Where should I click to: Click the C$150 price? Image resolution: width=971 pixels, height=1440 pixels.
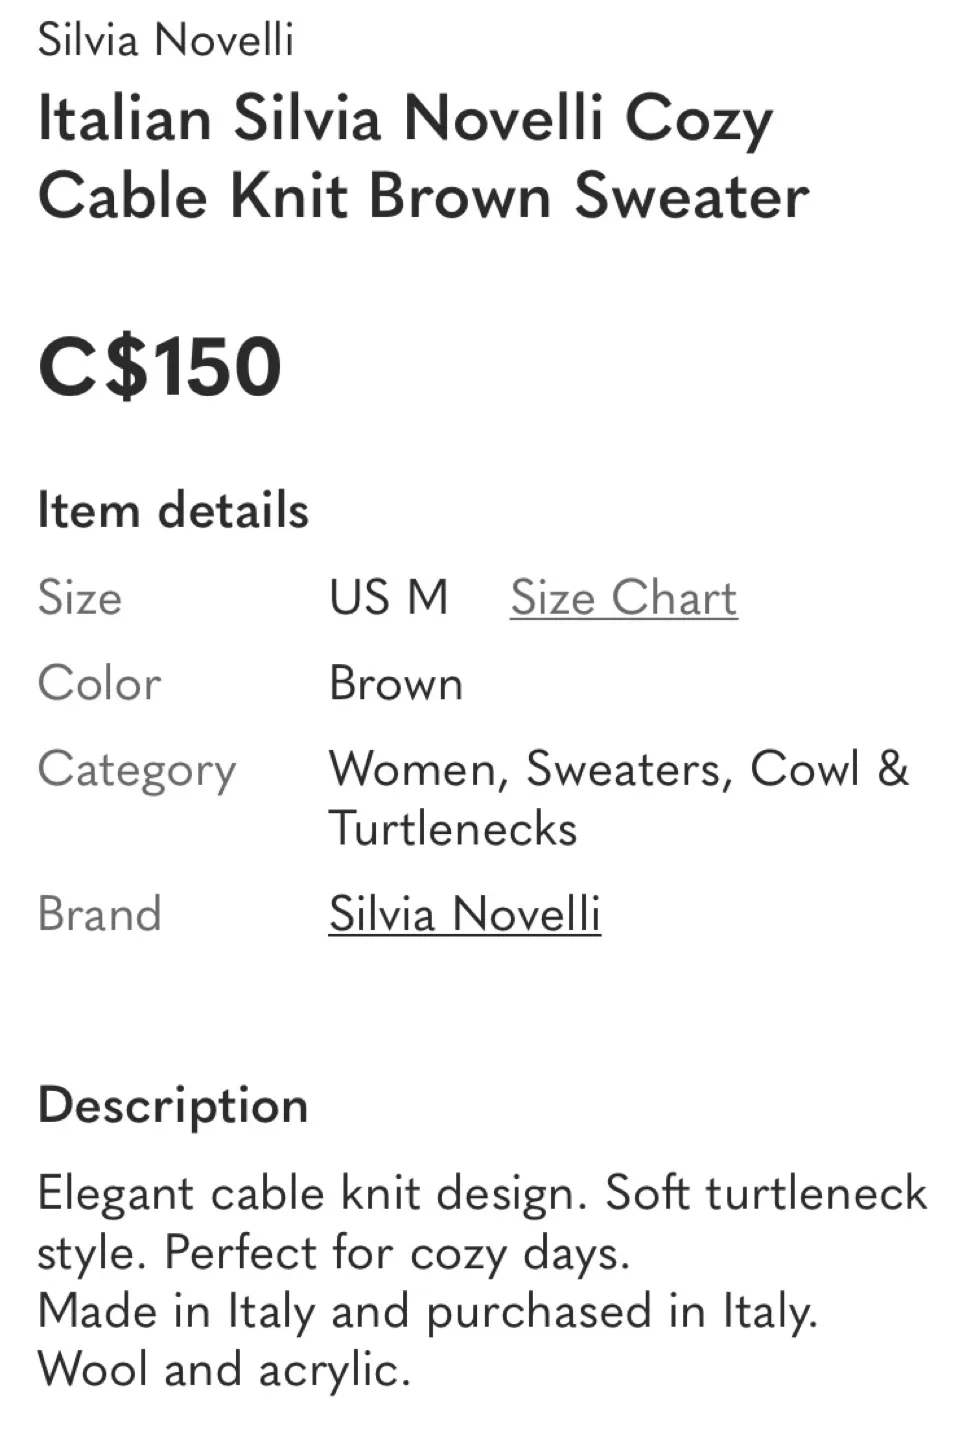pos(158,366)
